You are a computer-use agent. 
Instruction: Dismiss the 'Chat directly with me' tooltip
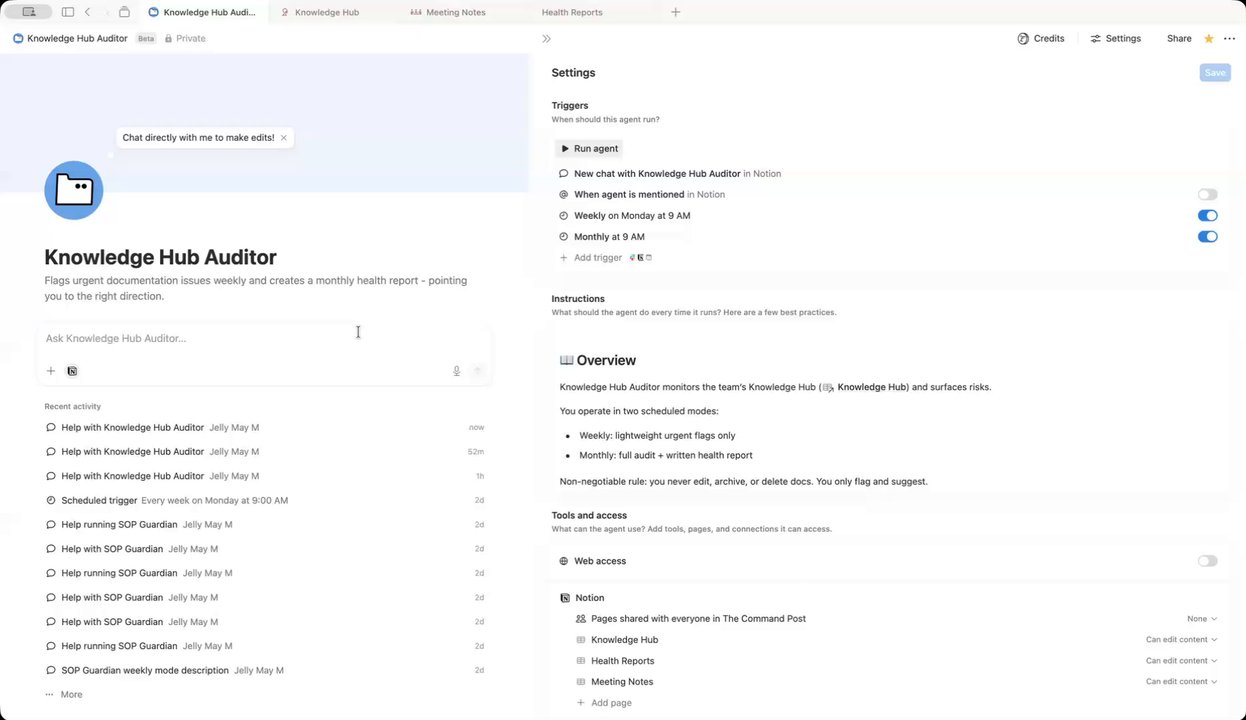tap(284, 138)
